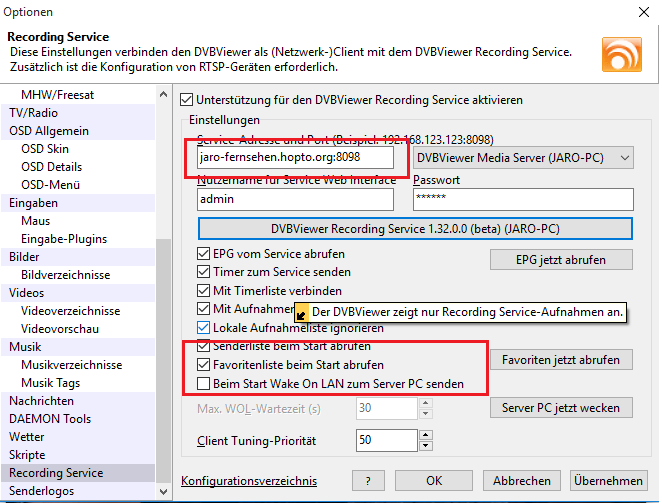662x503 pixels.
Task: Select Musik Tags entry
Action: (78, 383)
